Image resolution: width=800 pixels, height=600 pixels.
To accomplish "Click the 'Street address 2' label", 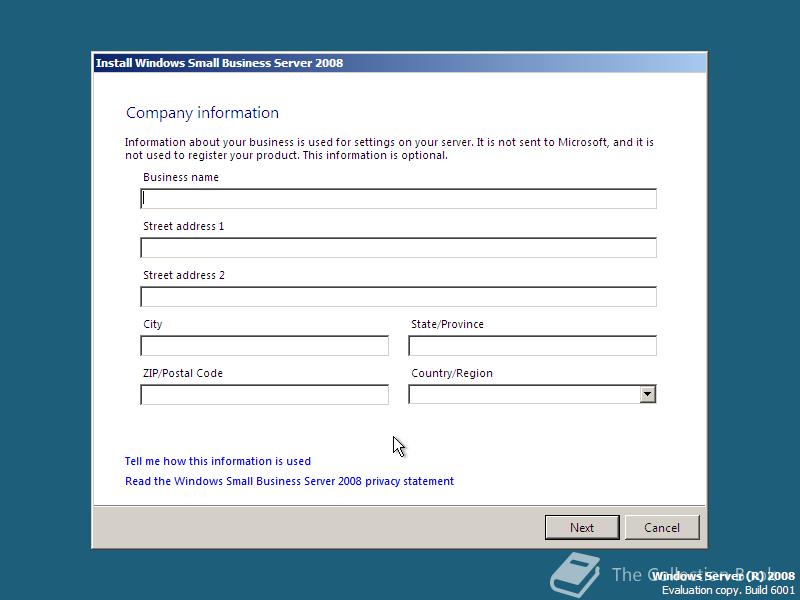I will click(x=184, y=275).
